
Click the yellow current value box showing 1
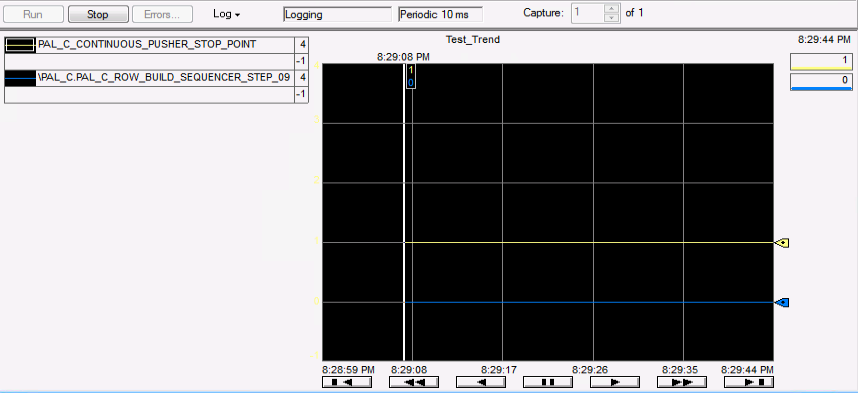click(x=821, y=61)
